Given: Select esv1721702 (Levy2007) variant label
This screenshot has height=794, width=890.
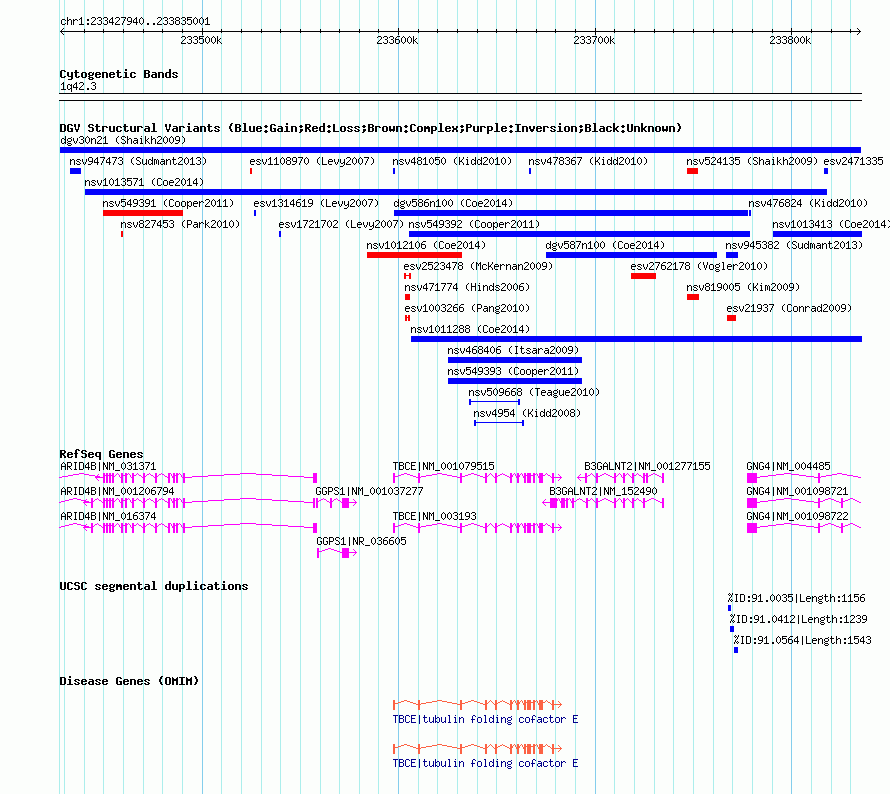Looking at the screenshot, I should 341,224.
